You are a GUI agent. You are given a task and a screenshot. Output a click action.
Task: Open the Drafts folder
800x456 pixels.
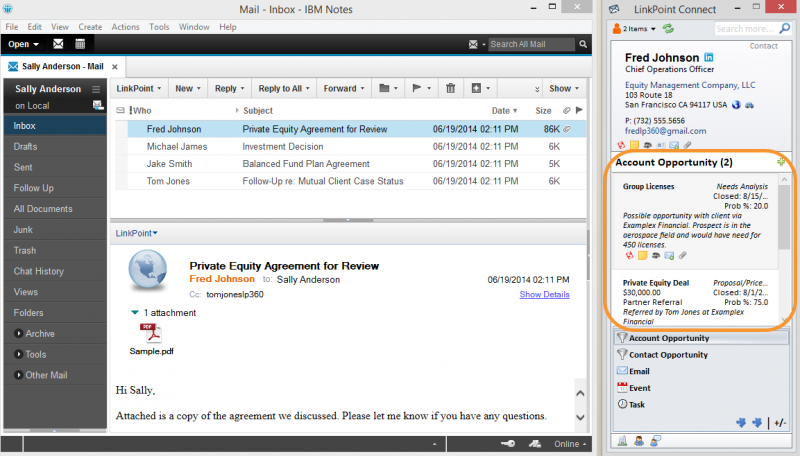tap(55, 146)
